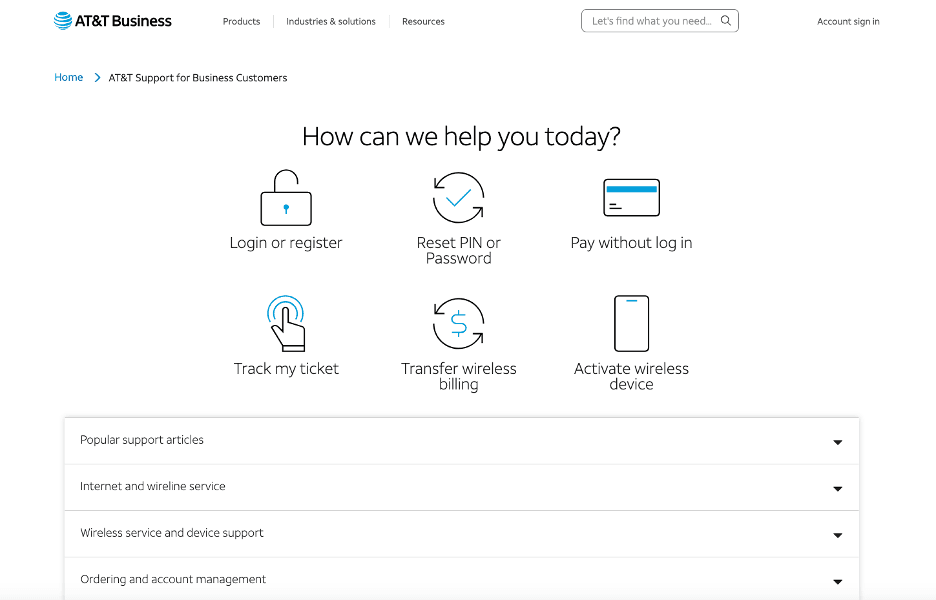936x600 pixels.
Task: Click the search input field
Action: (x=650, y=20)
